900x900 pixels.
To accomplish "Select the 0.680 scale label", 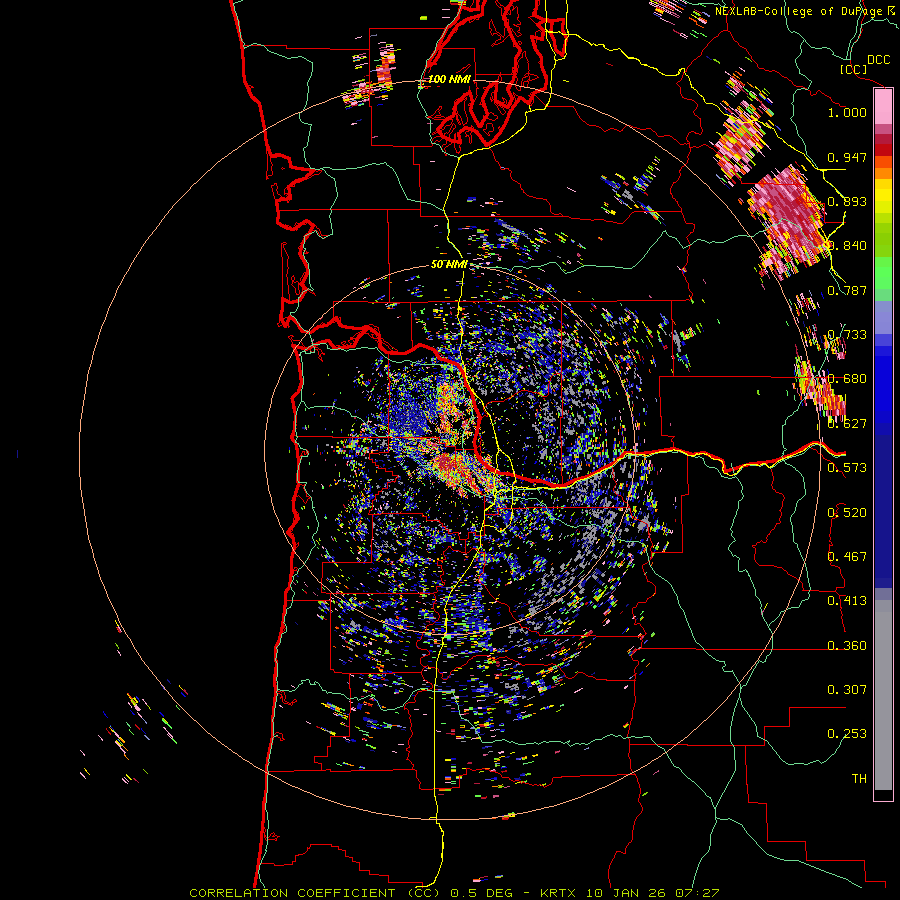I will pos(847,379).
